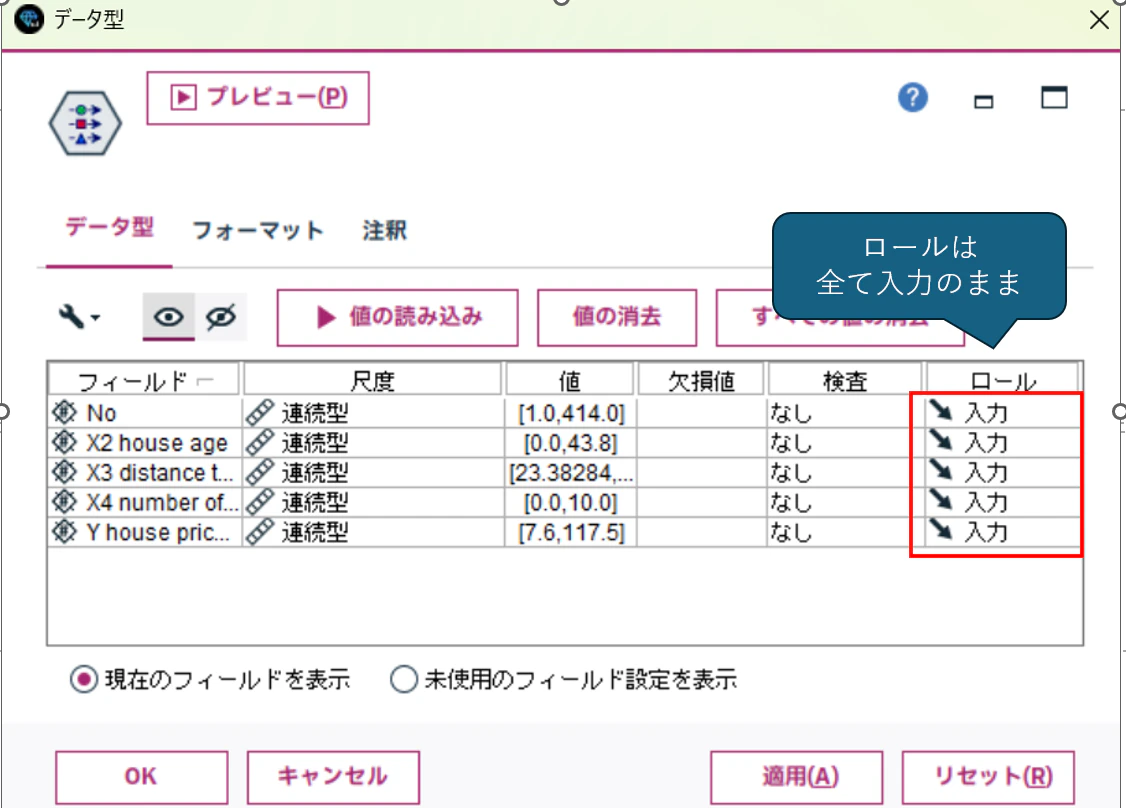Select the X4 number of... field name
Image resolution: width=1126 pixels, height=808 pixels.
coord(162,503)
